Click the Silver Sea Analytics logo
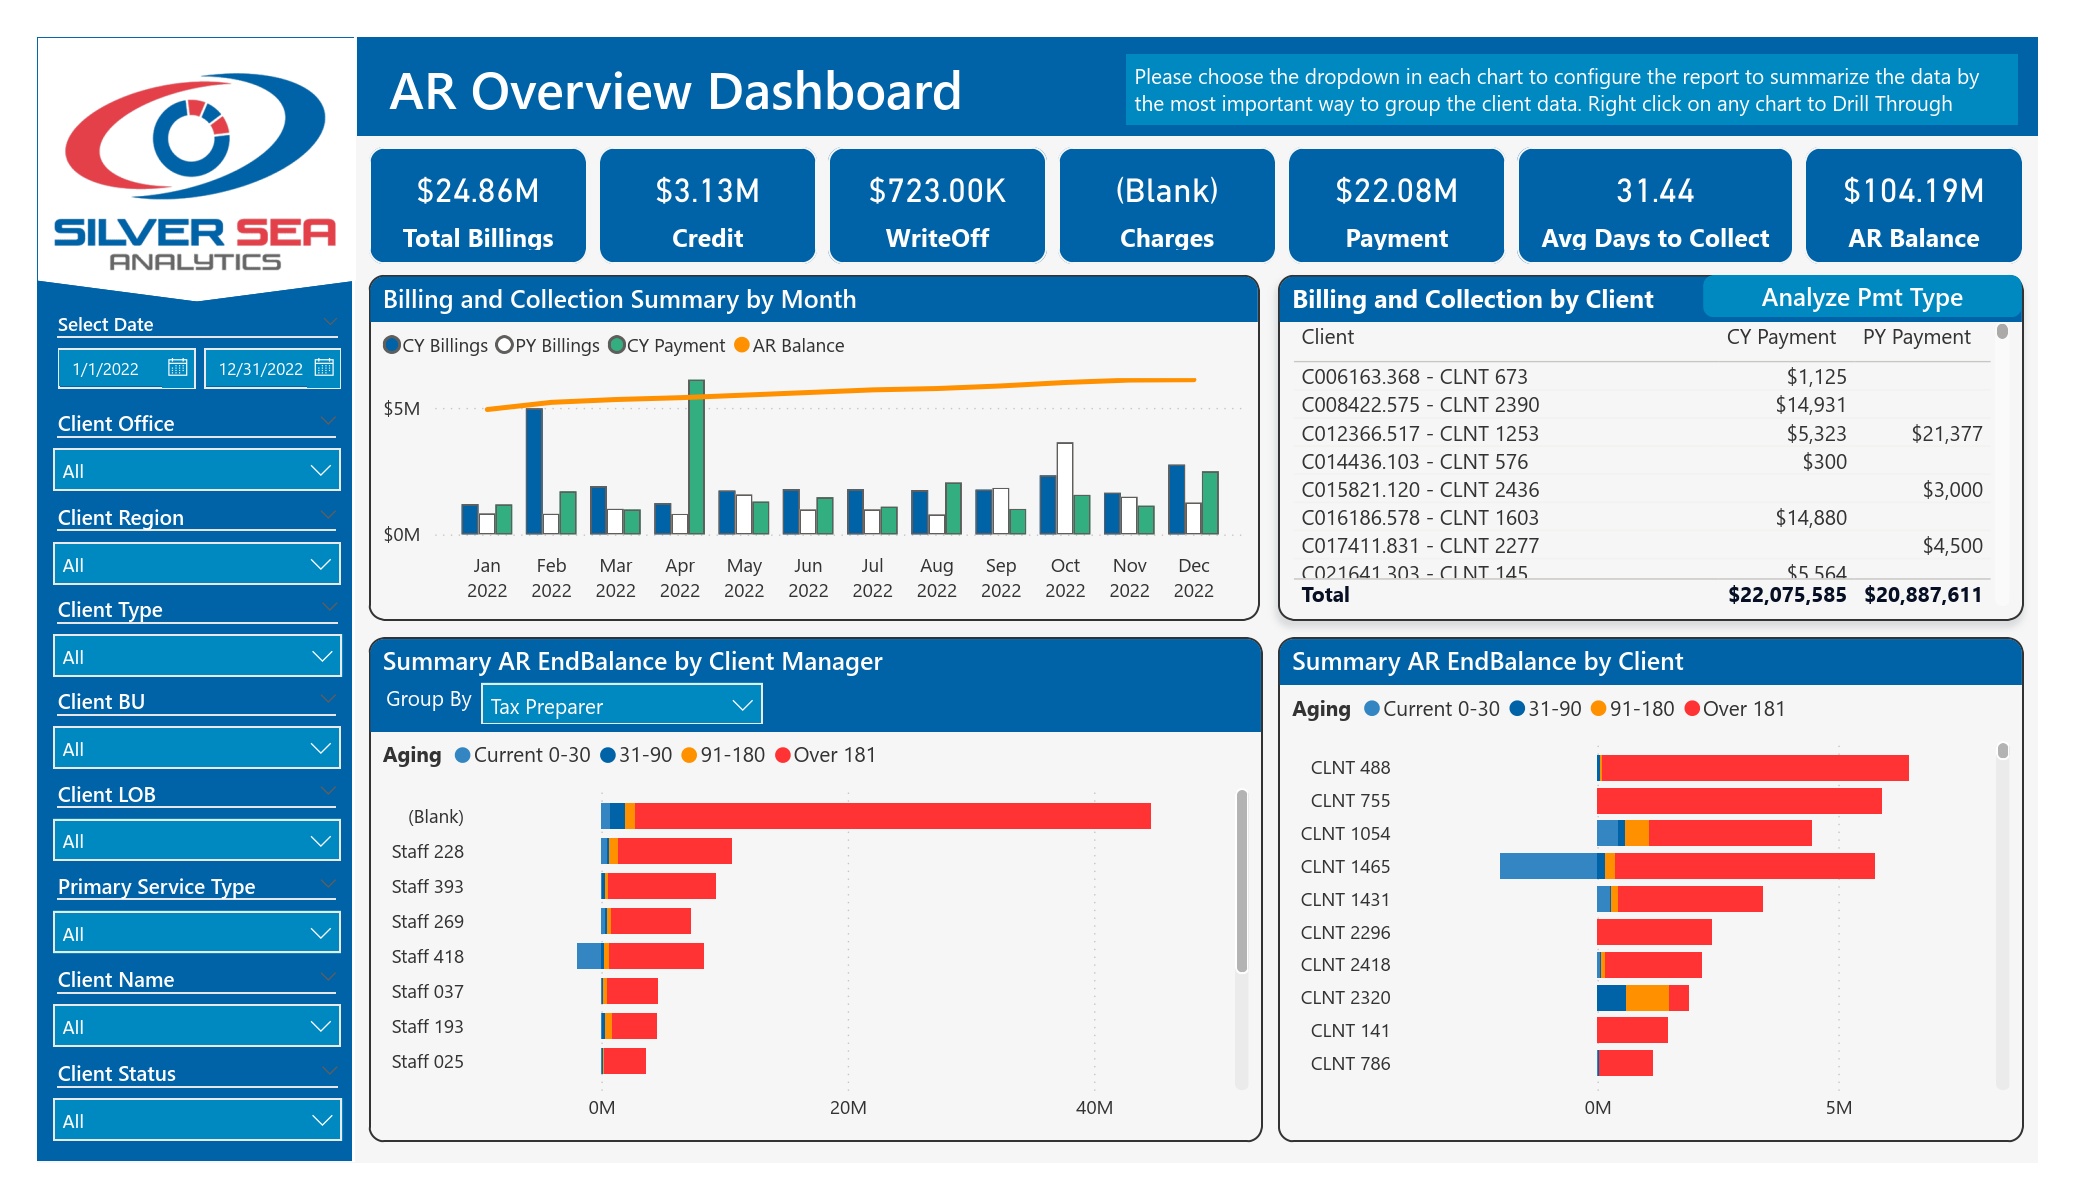 pos(195,170)
